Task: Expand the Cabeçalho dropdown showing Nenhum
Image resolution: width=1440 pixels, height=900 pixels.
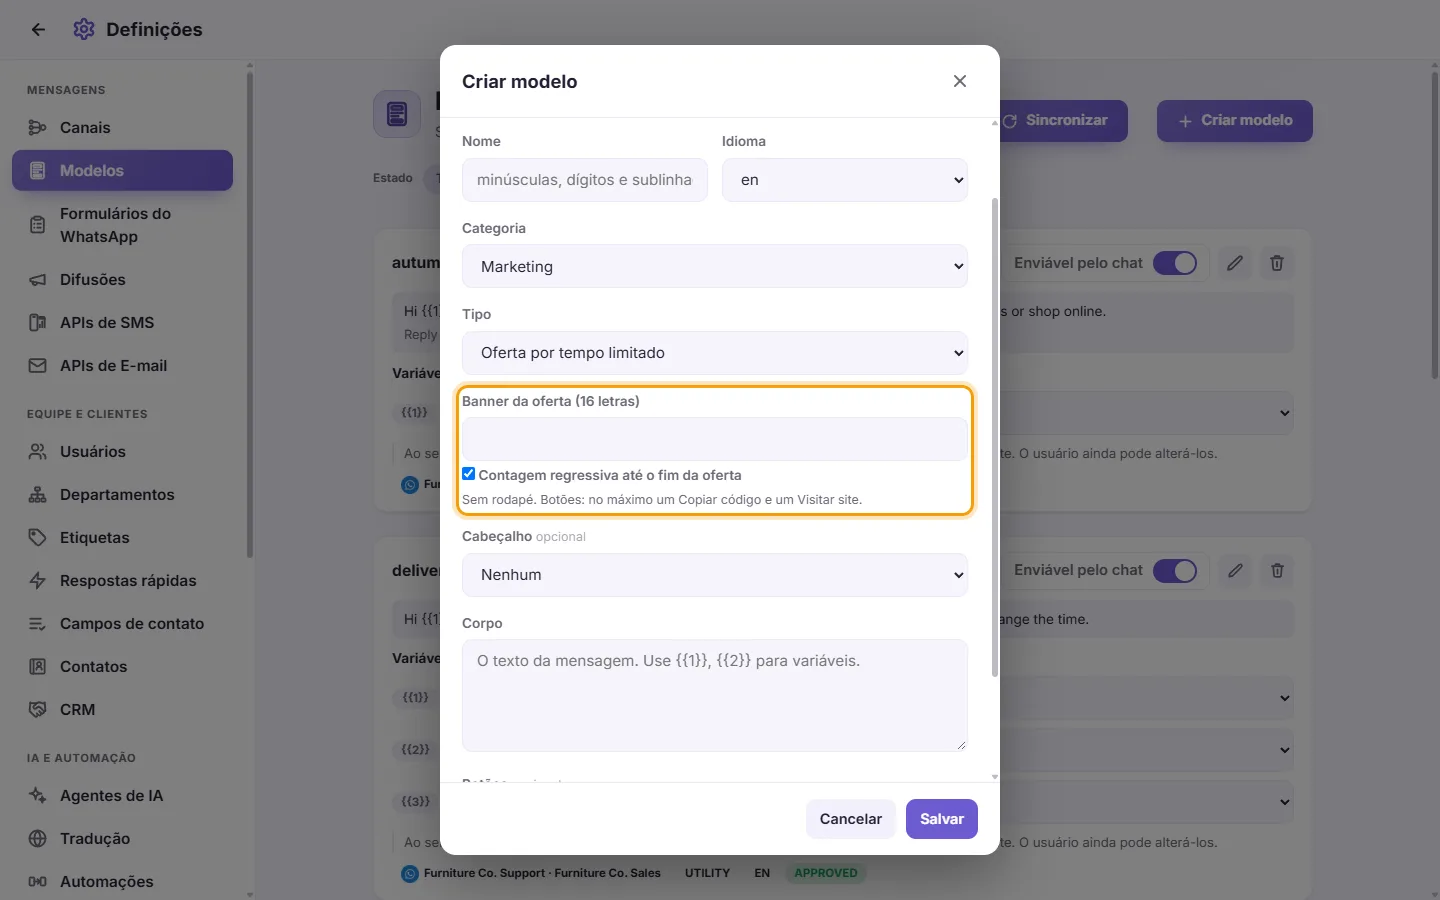Action: tap(715, 575)
